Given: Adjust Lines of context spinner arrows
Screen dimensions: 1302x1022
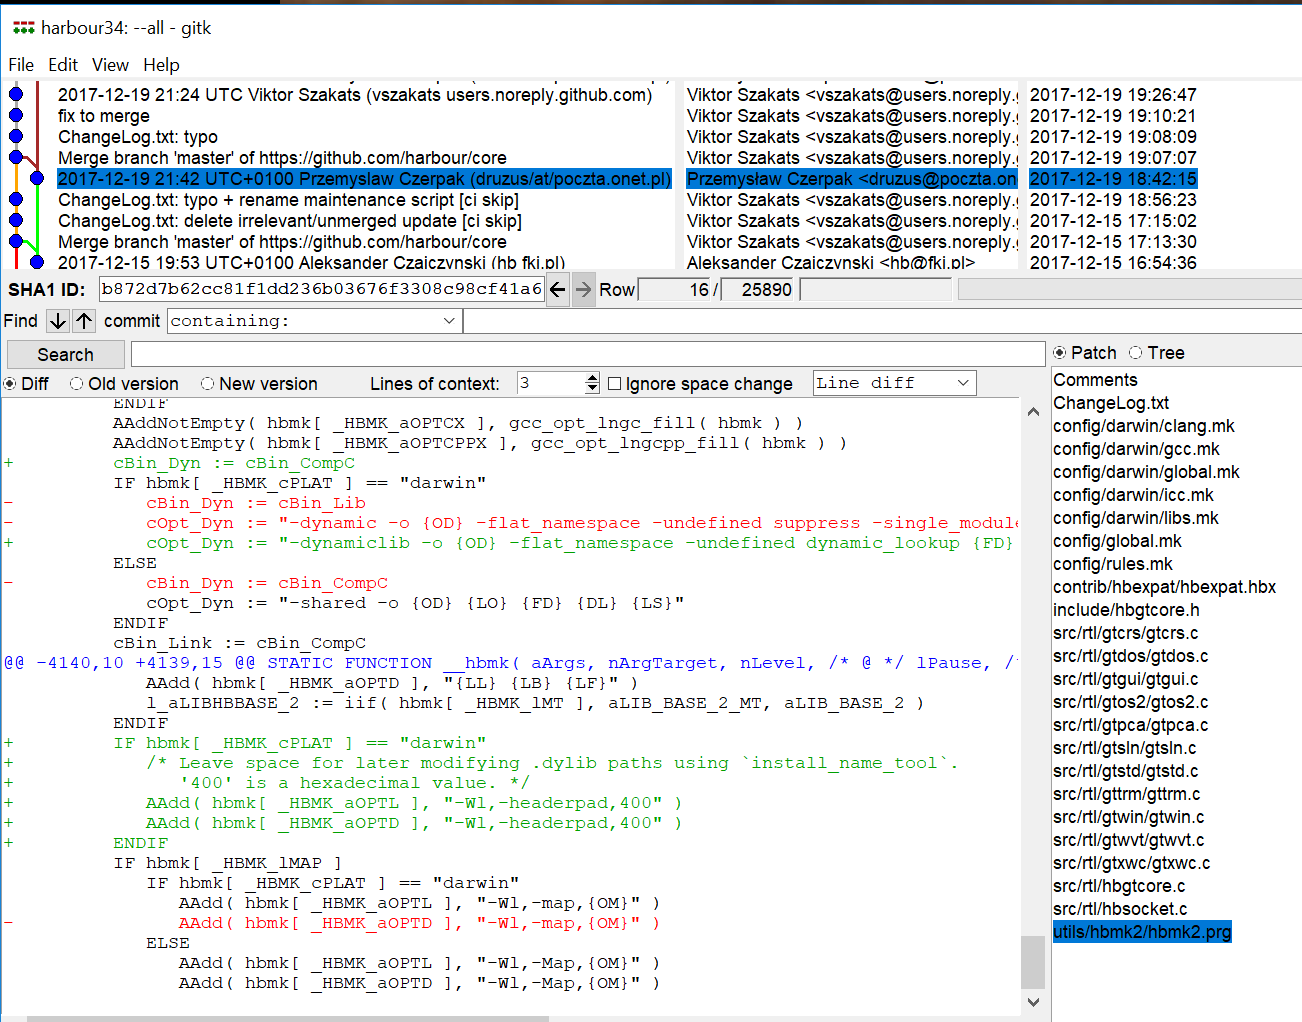Looking at the screenshot, I should point(592,384).
